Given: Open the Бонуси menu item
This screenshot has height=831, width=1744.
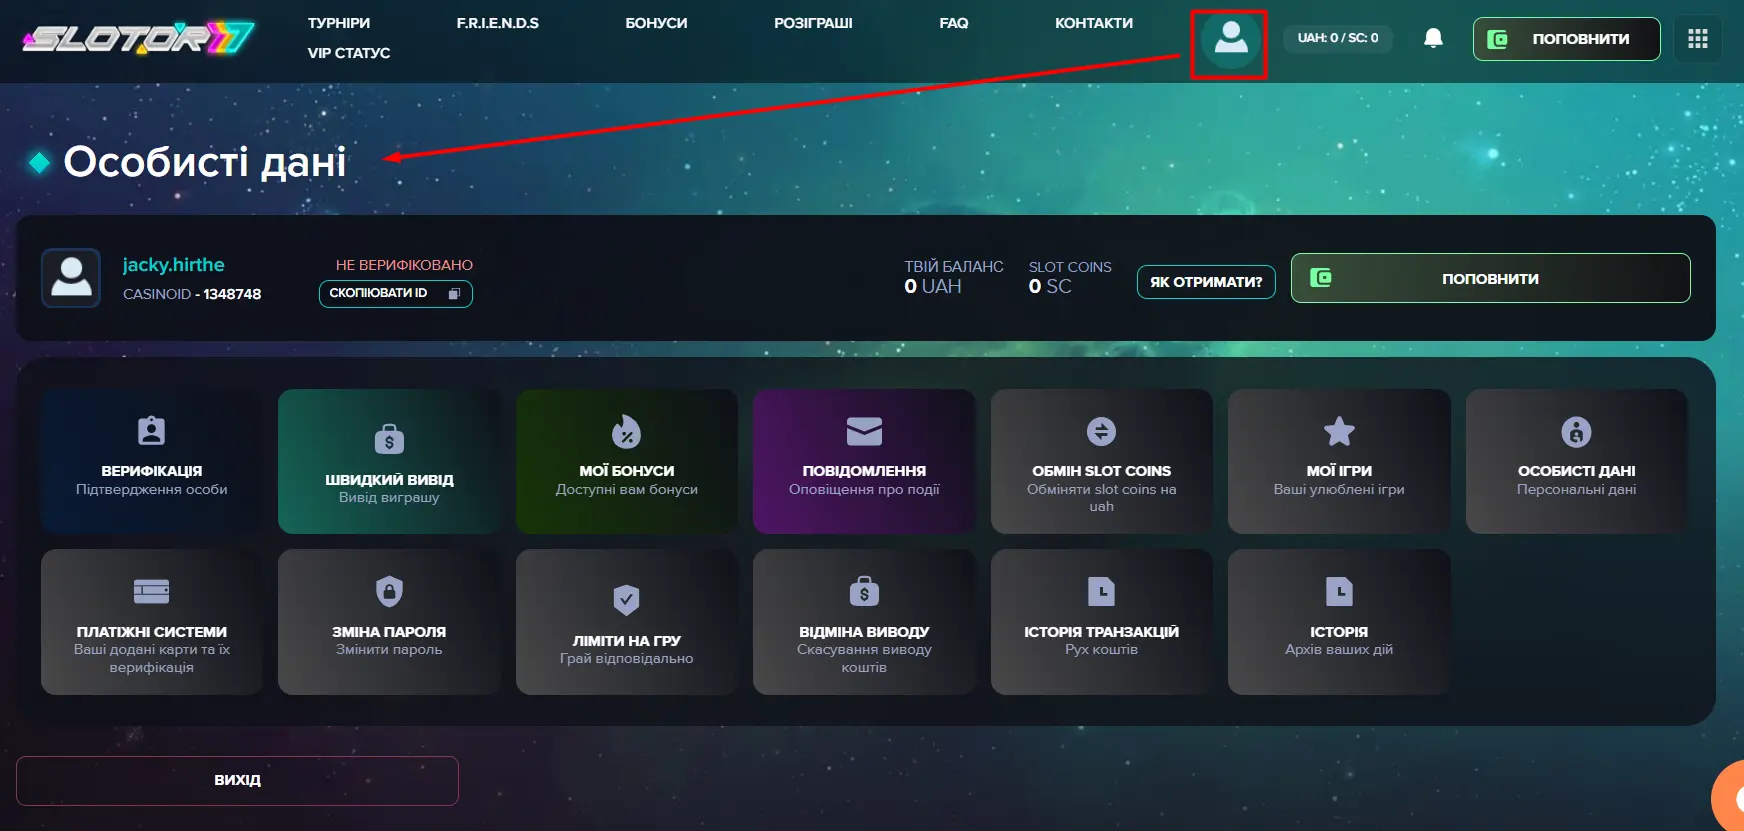Looking at the screenshot, I should (x=656, y=23).
